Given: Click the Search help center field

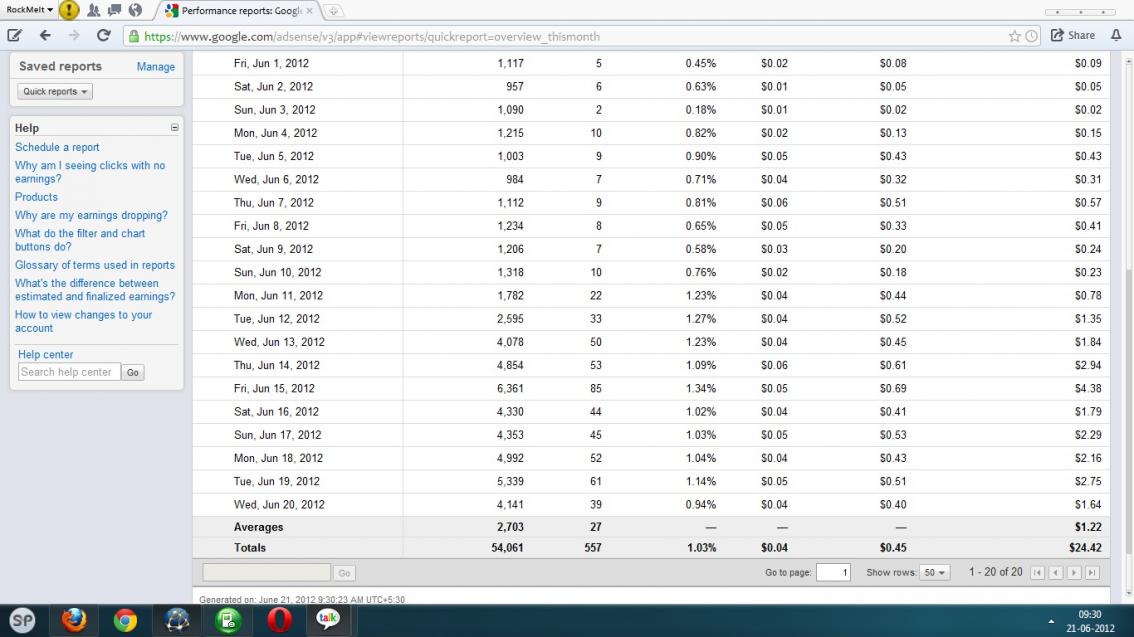Looking at the screenshot, I should coord(69,372).
